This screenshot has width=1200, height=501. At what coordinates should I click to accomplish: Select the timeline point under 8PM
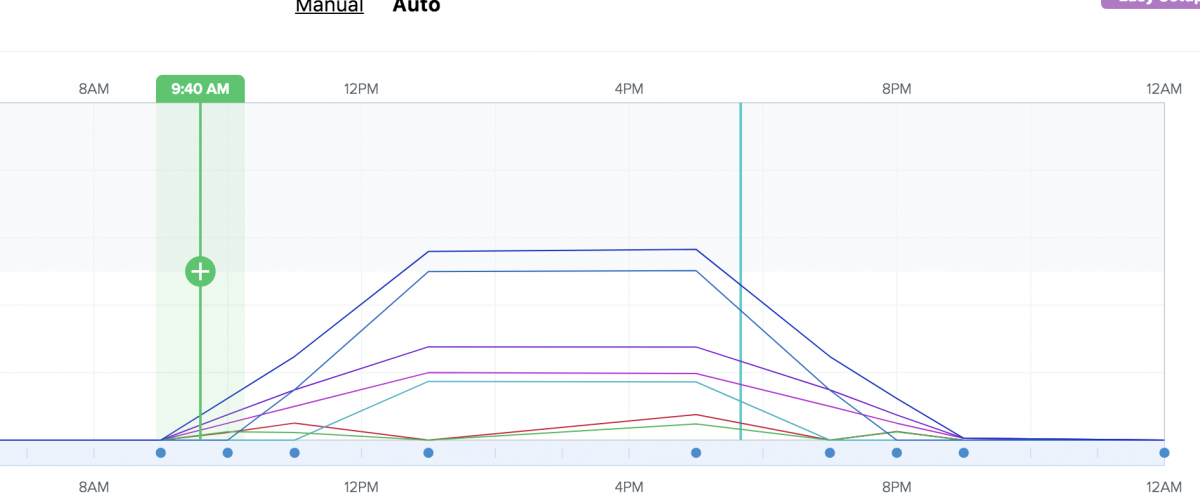tap(897, 453)
